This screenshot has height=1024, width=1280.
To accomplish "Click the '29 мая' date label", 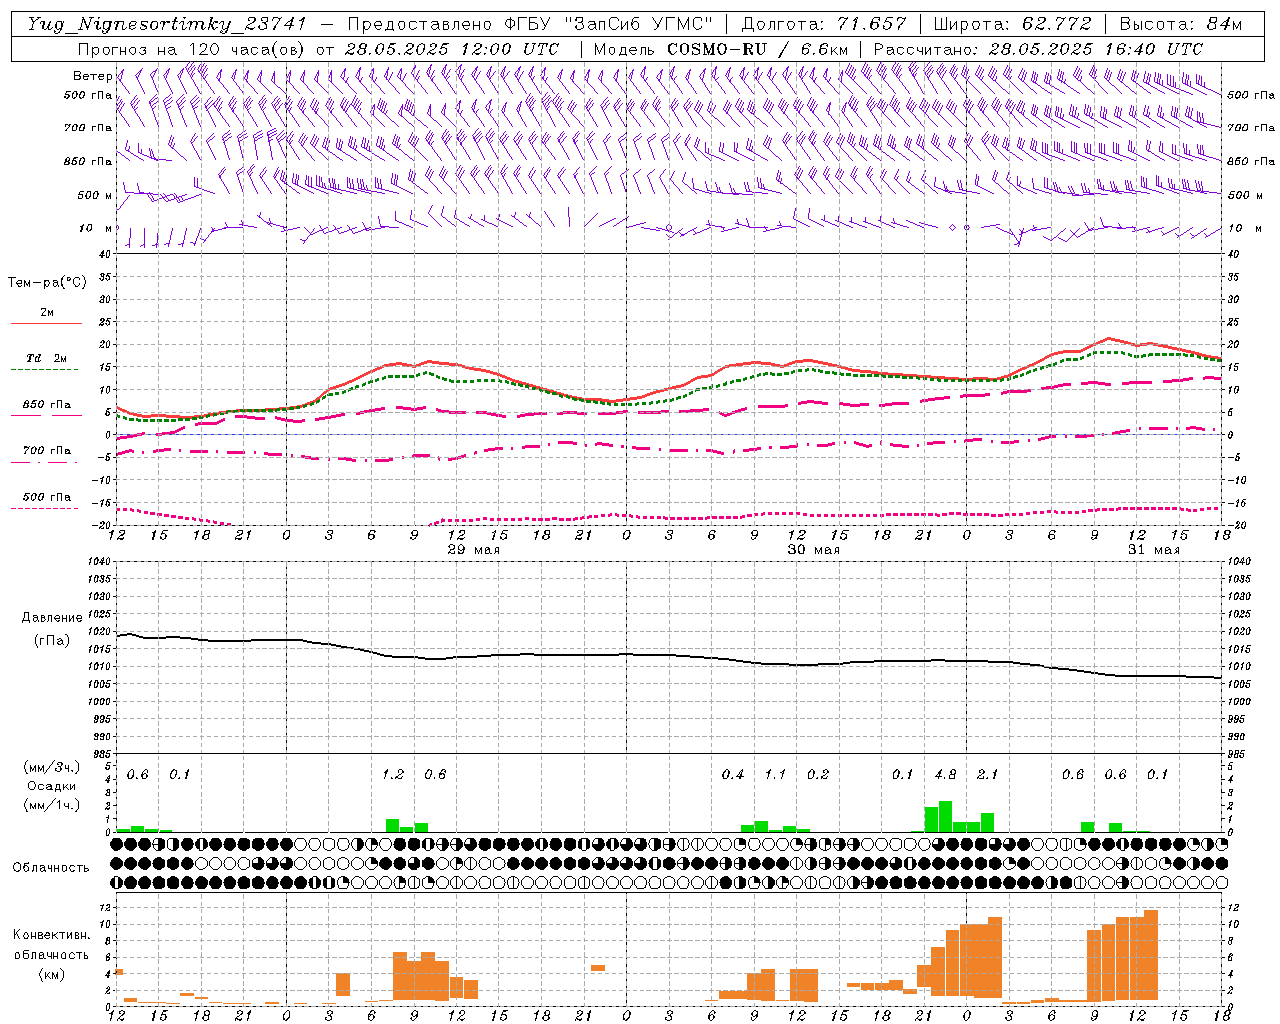I will (474, 550).
